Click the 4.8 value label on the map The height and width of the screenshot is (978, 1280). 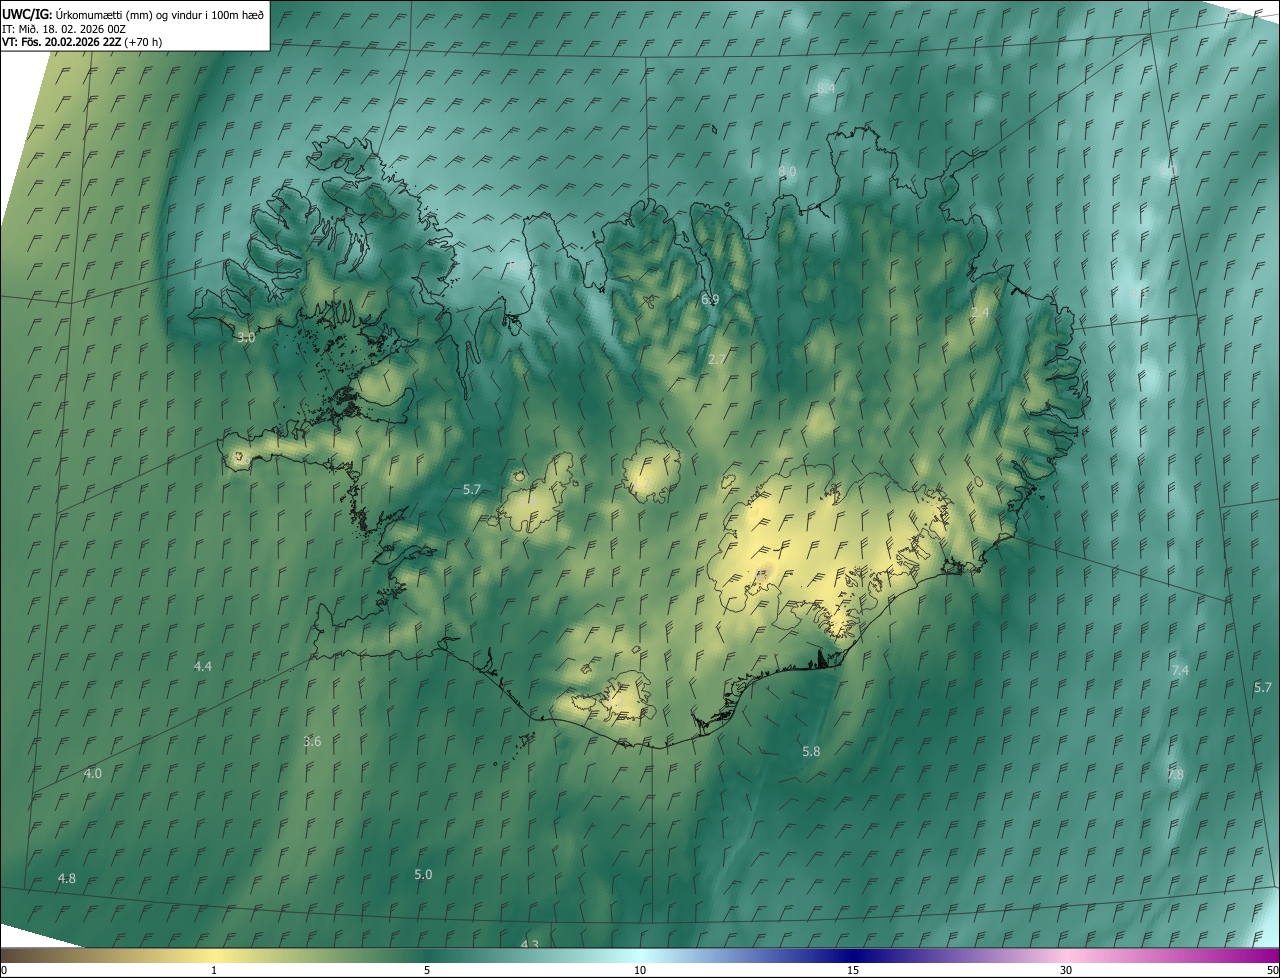(66, 878)
